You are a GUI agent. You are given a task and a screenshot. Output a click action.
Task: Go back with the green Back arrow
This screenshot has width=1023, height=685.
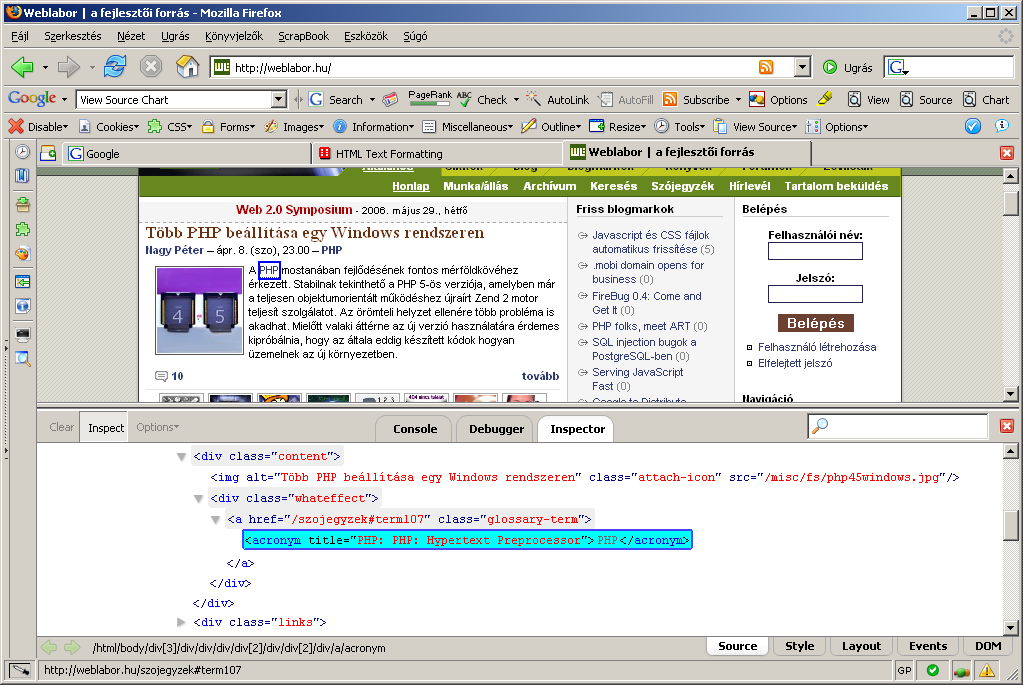tap(22, 67)
